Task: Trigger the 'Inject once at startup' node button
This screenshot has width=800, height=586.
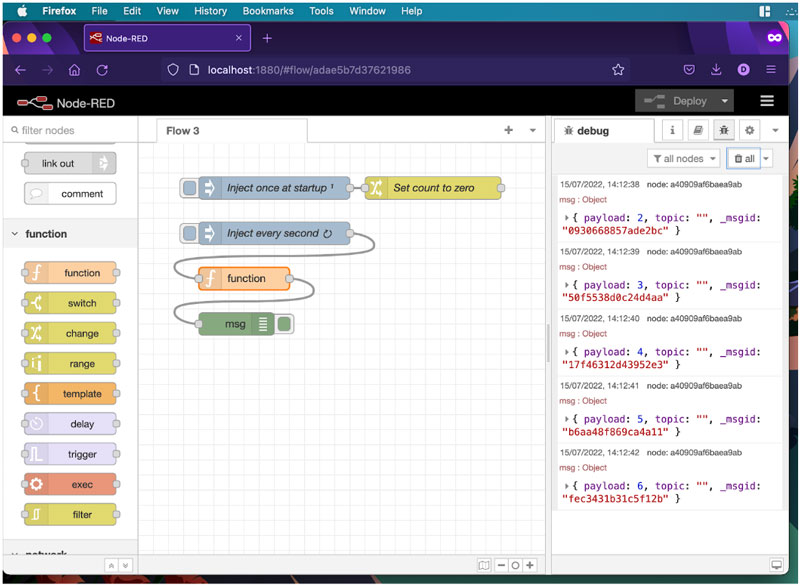Action: pos(189,188)
